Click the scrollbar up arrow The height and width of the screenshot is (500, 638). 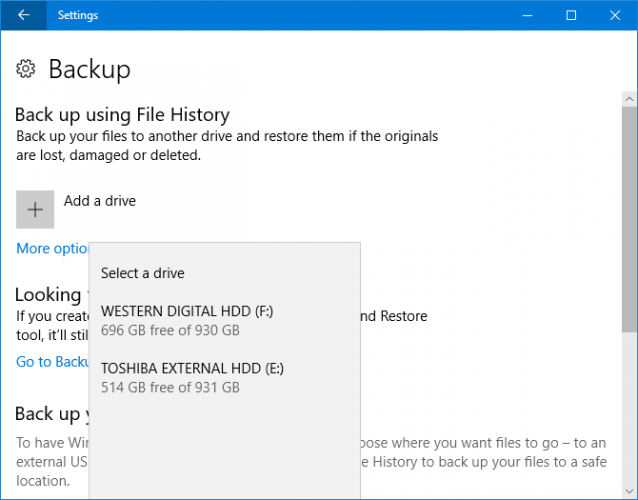click(629, 98)
